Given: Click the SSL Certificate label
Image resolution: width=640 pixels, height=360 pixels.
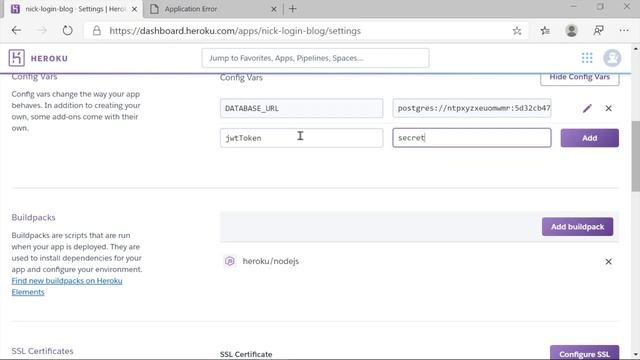Looking at the screenshot, I should (246, 354).
